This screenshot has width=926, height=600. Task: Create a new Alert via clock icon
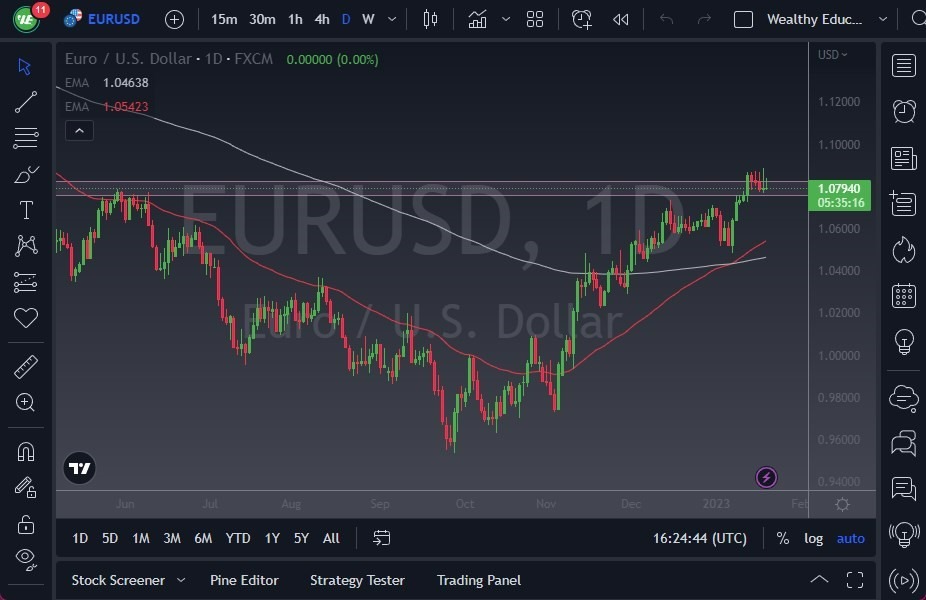(x=581, y=18)
